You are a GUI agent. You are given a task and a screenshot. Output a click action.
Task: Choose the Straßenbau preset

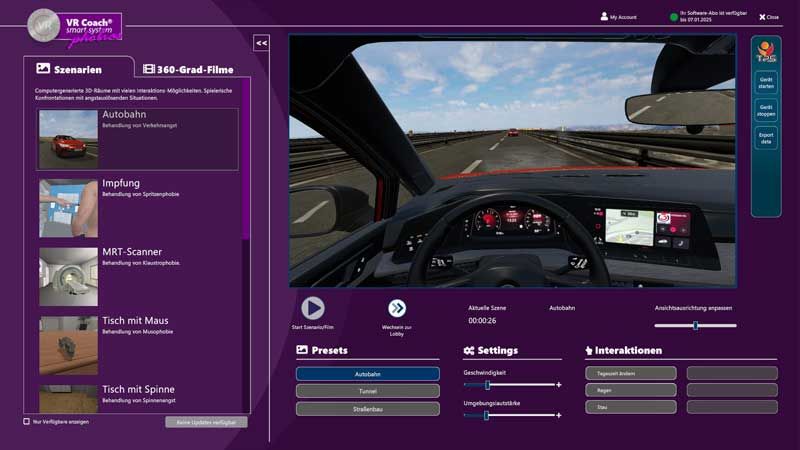pos(367,409)
